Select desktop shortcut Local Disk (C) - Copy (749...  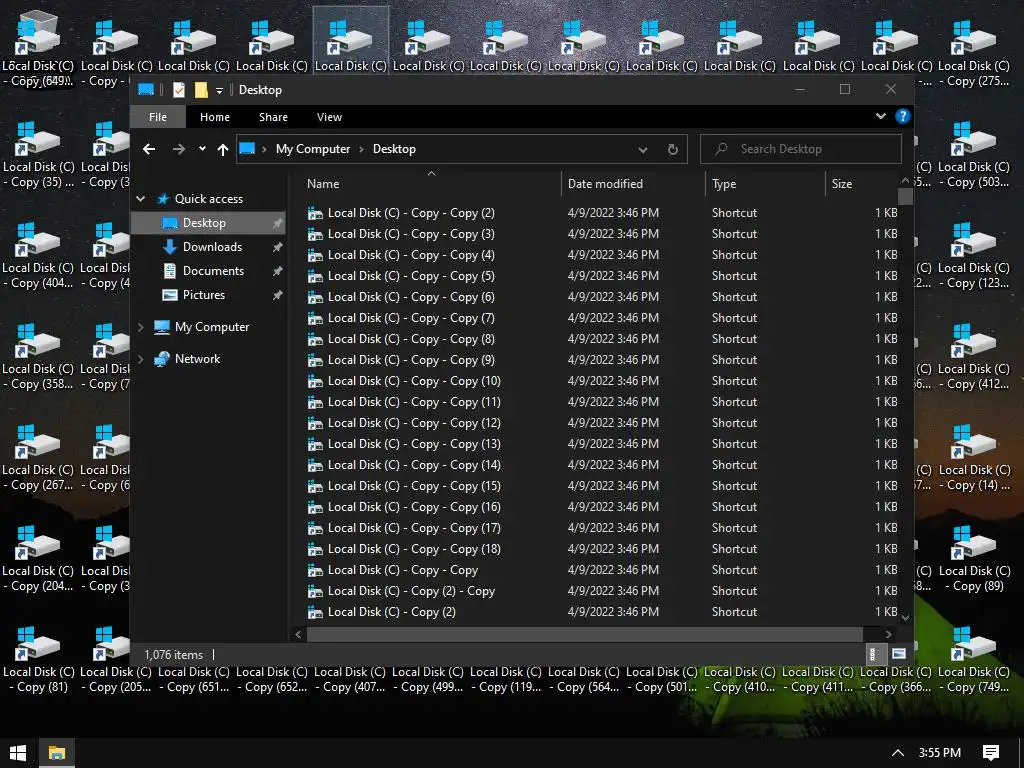coord(974,659)
